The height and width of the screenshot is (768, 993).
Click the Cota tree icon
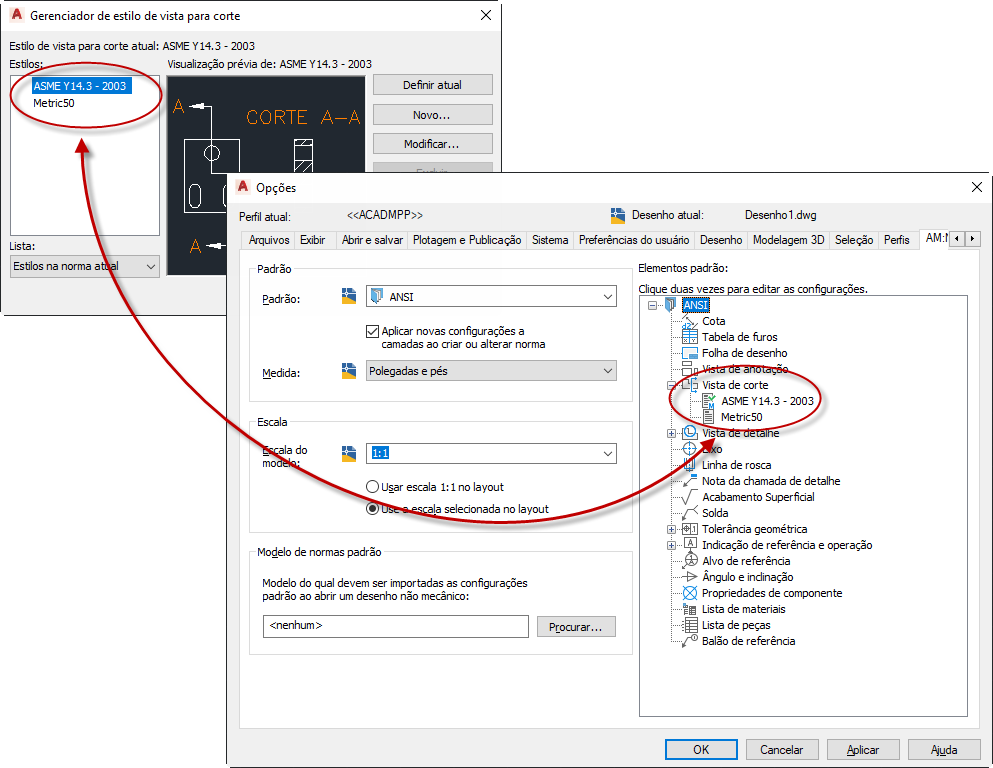pos(689,322)
